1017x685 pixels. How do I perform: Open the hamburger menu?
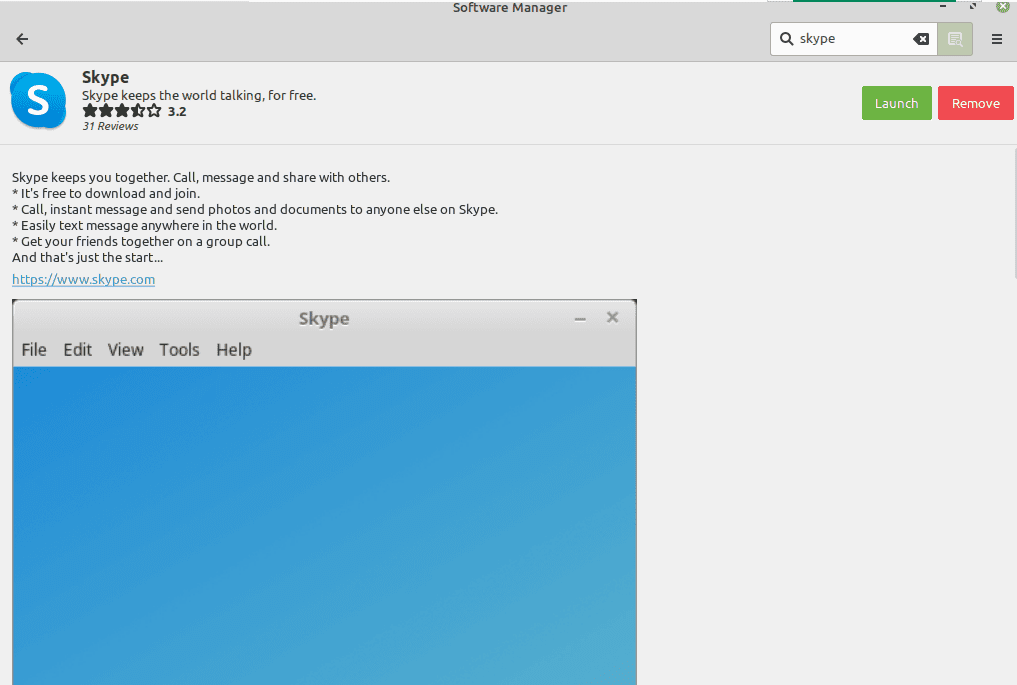coord(996,39)
